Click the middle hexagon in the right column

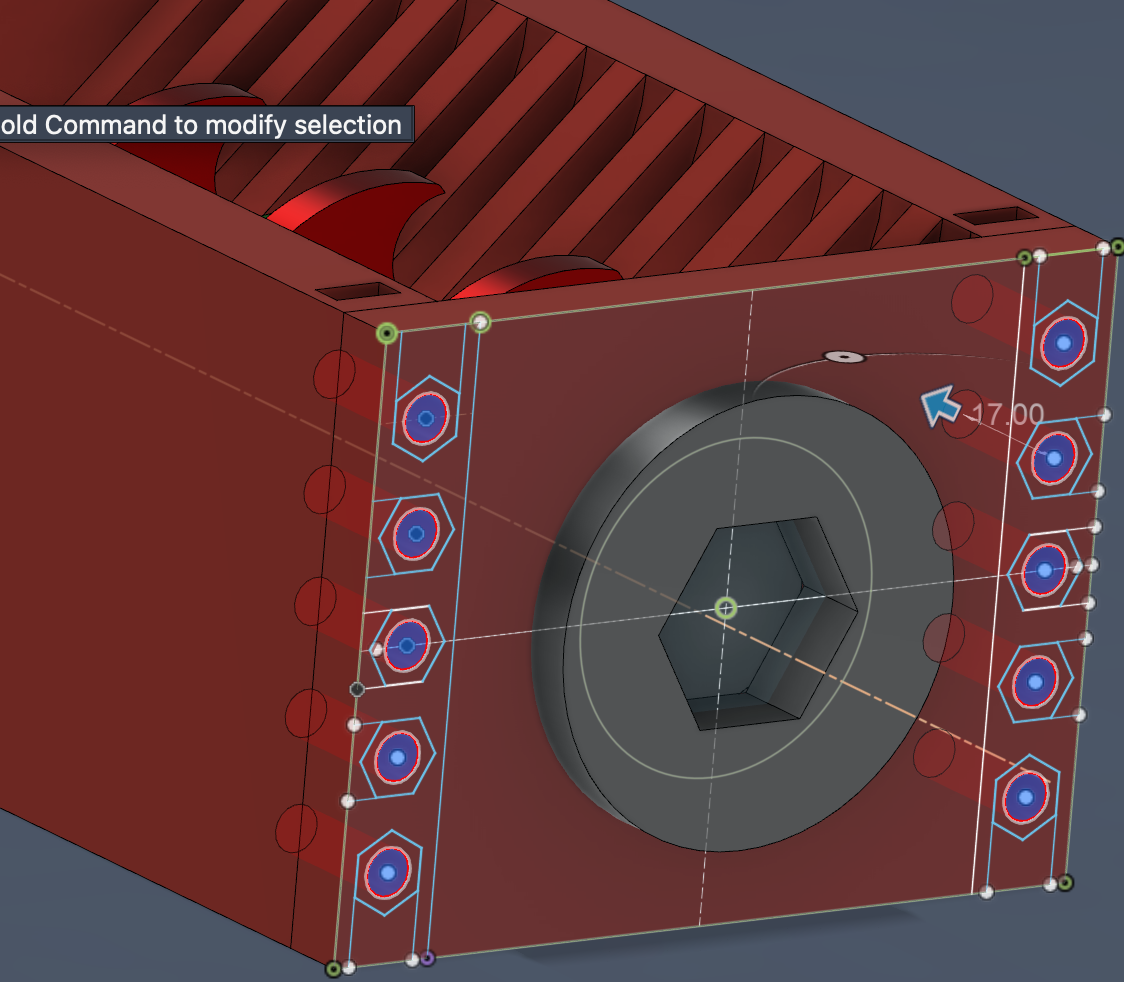(x=1045, y=570)
